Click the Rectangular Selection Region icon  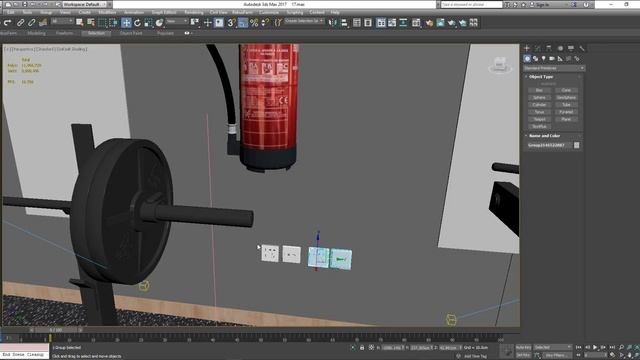tap(102, 22)
